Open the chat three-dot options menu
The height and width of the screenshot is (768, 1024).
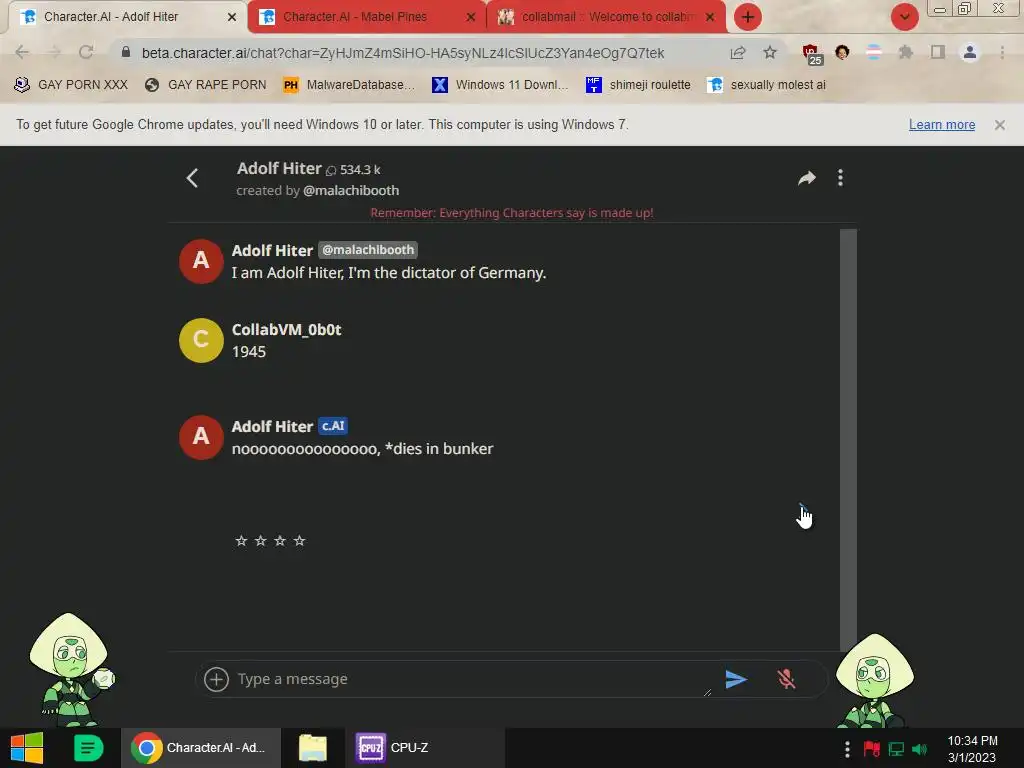tap(840, 178)
